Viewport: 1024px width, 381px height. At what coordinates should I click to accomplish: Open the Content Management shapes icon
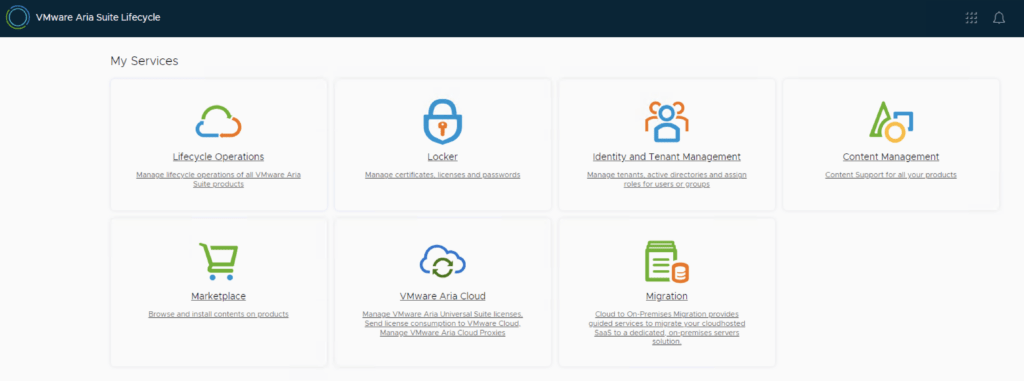tap(891, 122)
